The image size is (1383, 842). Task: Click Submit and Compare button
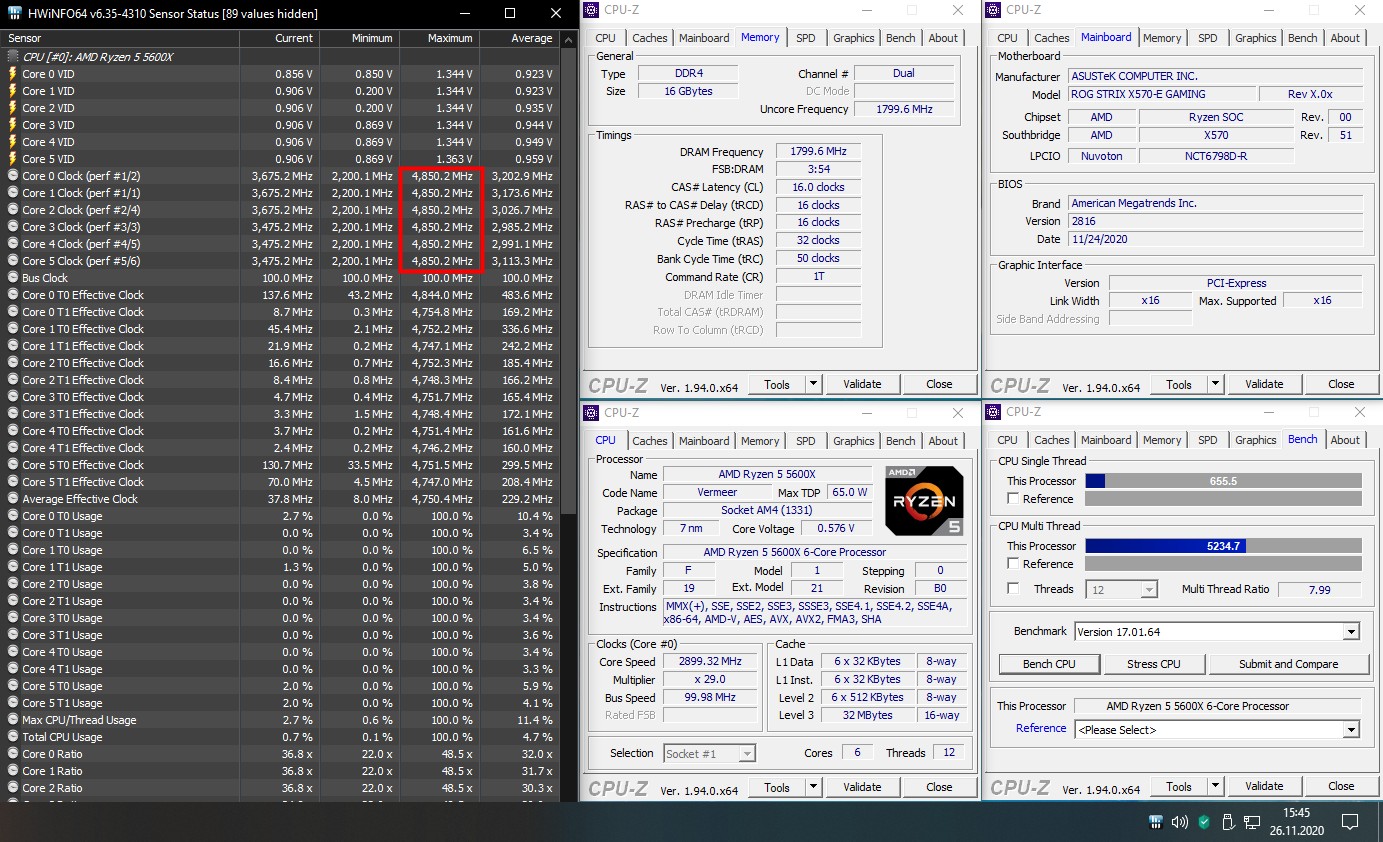pos(1288,664)
